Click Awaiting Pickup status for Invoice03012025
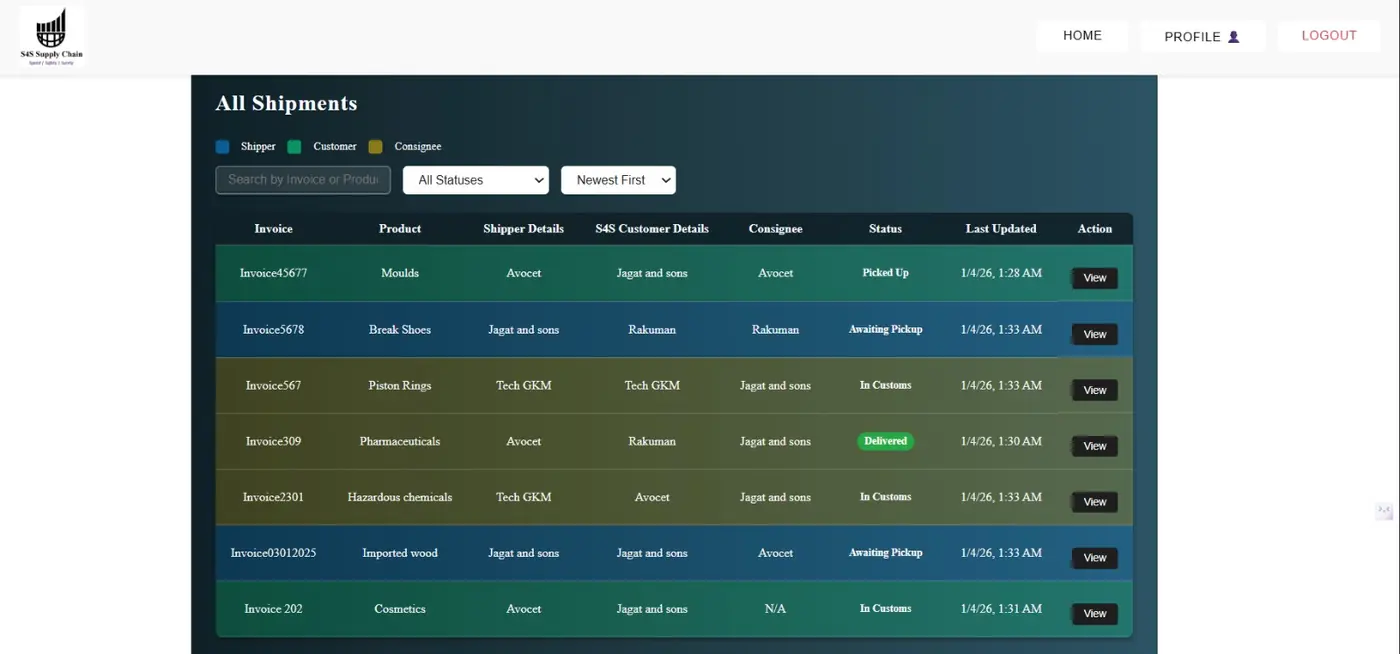1400x654 pixels. coord(885,553)
